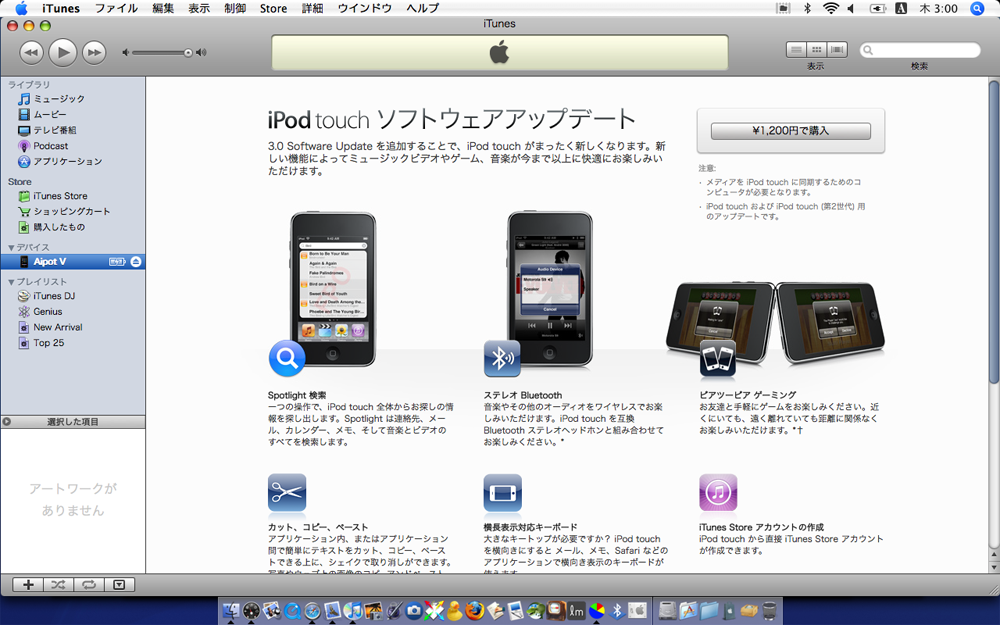Open the ファイル (File) menu
Screen dimensions: 1000x625
click(116, 8)
